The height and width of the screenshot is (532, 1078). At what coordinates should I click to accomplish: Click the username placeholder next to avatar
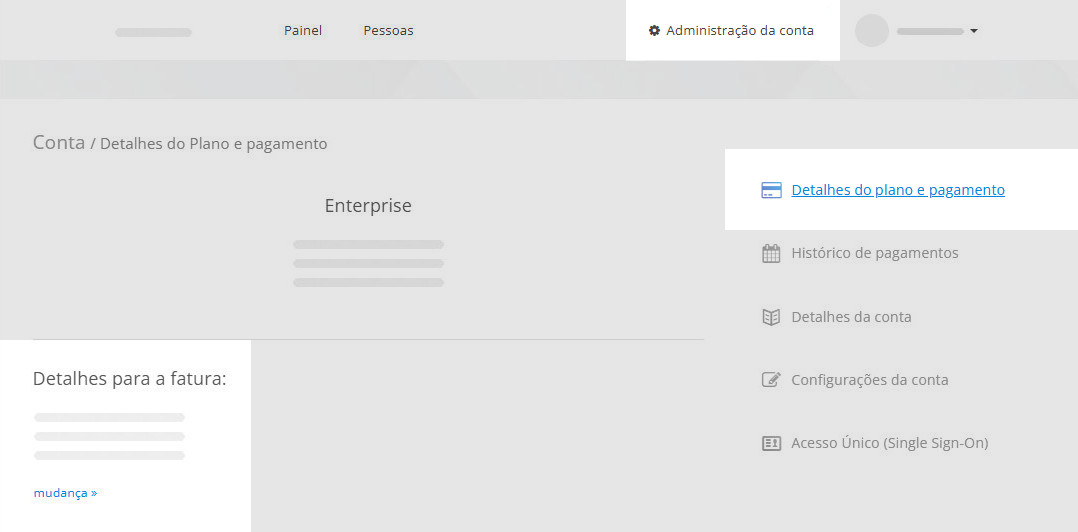pos(930,32)
